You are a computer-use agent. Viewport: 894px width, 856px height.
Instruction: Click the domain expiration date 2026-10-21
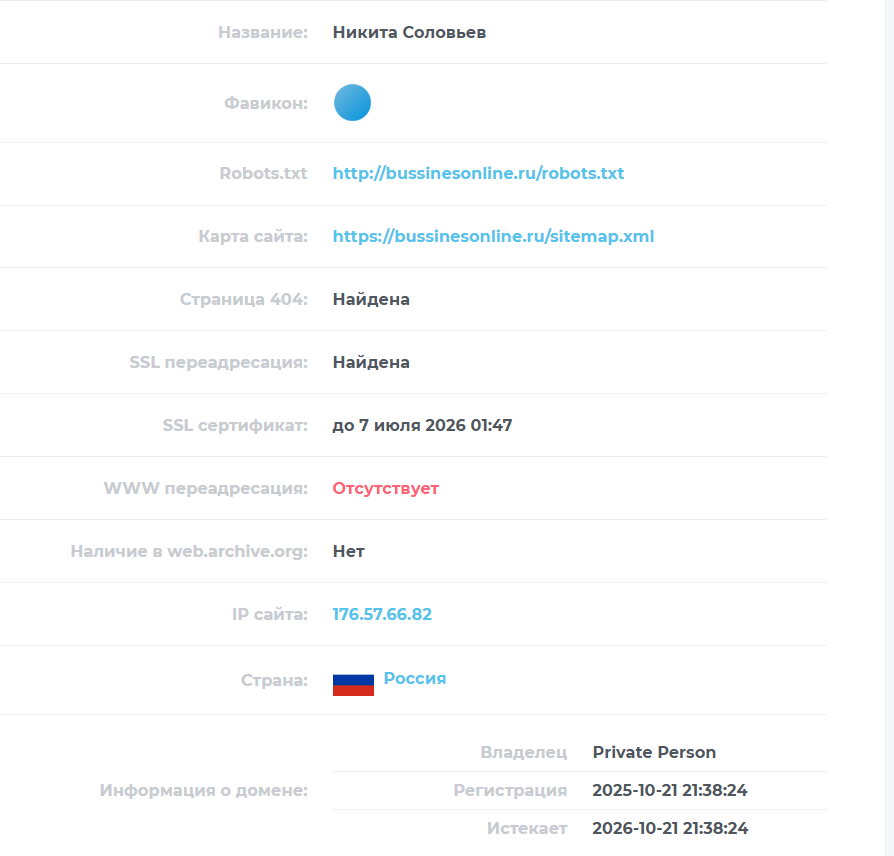coord(669,828)
